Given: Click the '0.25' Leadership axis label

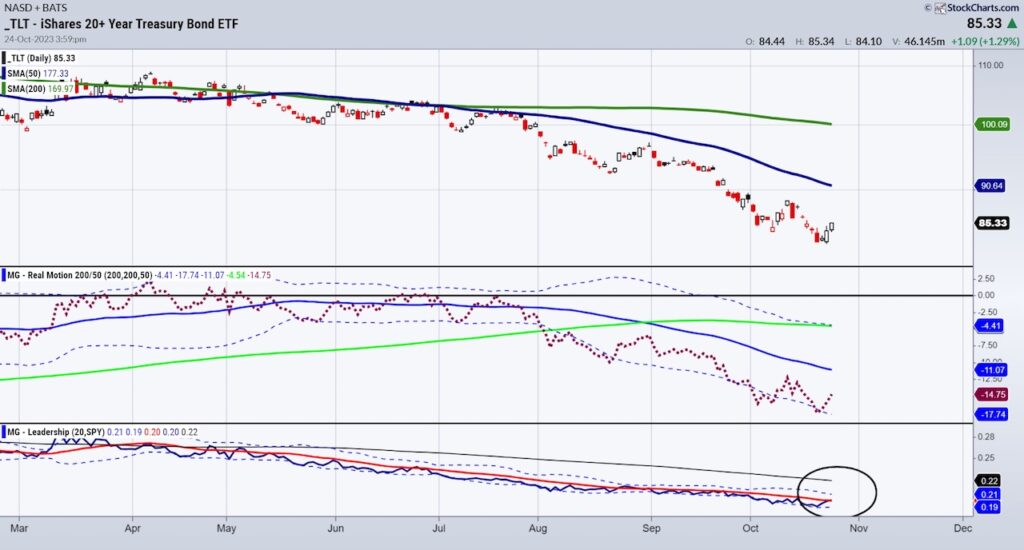Looking at the screenshot, I should pos(986,458).
